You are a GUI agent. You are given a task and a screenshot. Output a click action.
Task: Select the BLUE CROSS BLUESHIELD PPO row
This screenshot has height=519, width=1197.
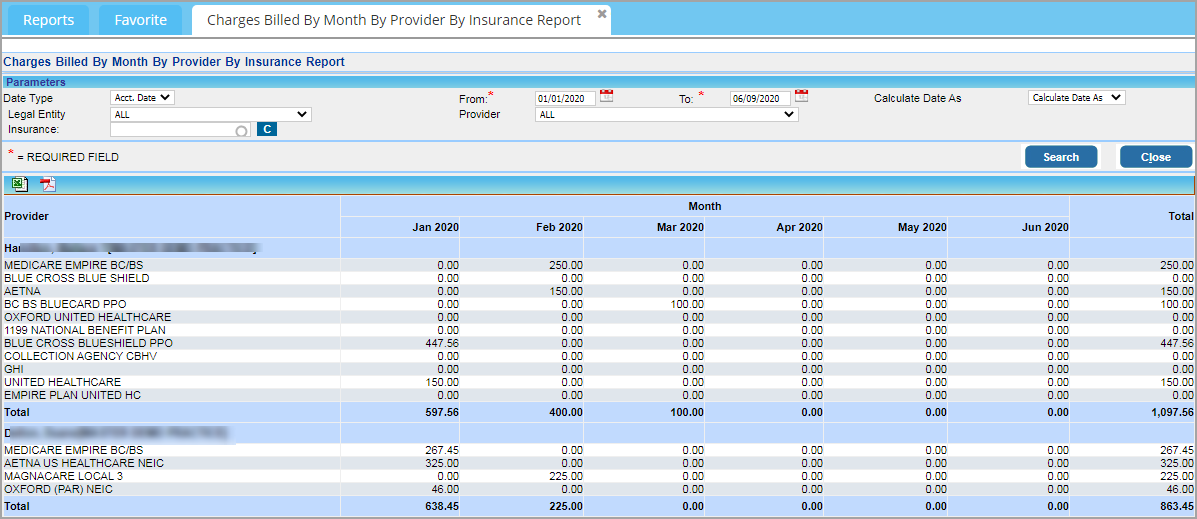tap(598, 343)
